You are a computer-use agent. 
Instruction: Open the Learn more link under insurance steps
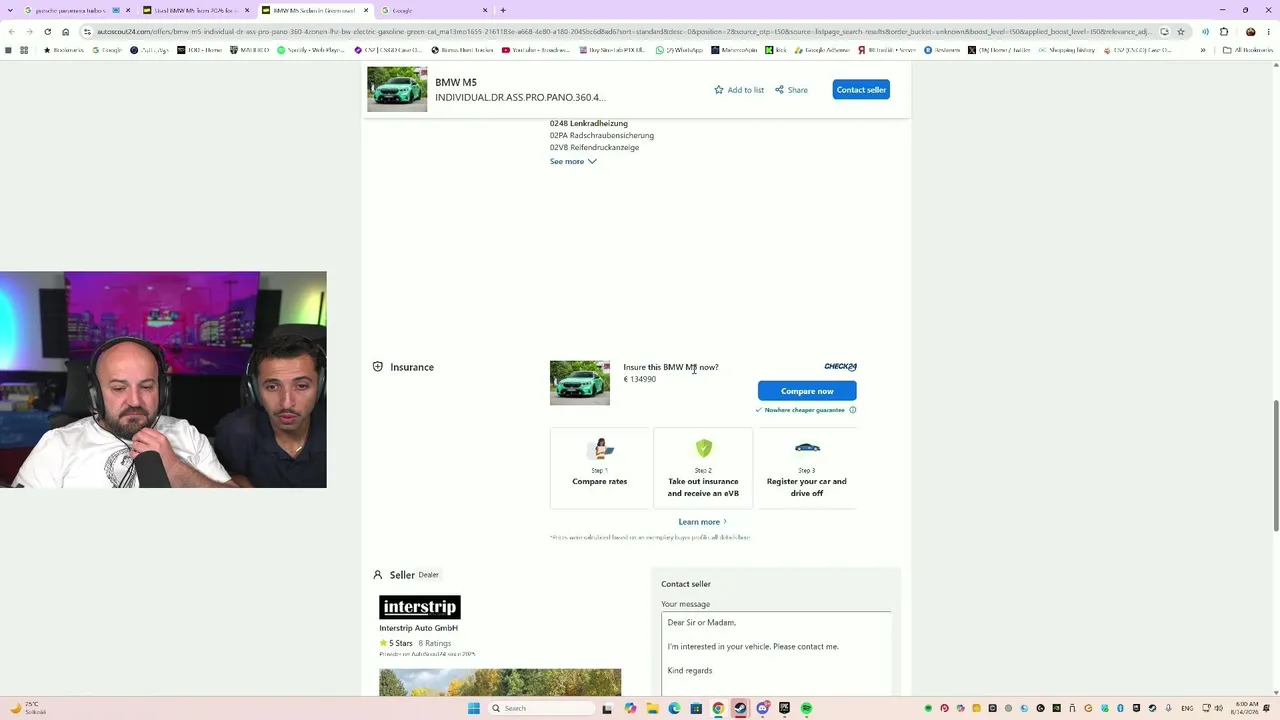(703, 522)
